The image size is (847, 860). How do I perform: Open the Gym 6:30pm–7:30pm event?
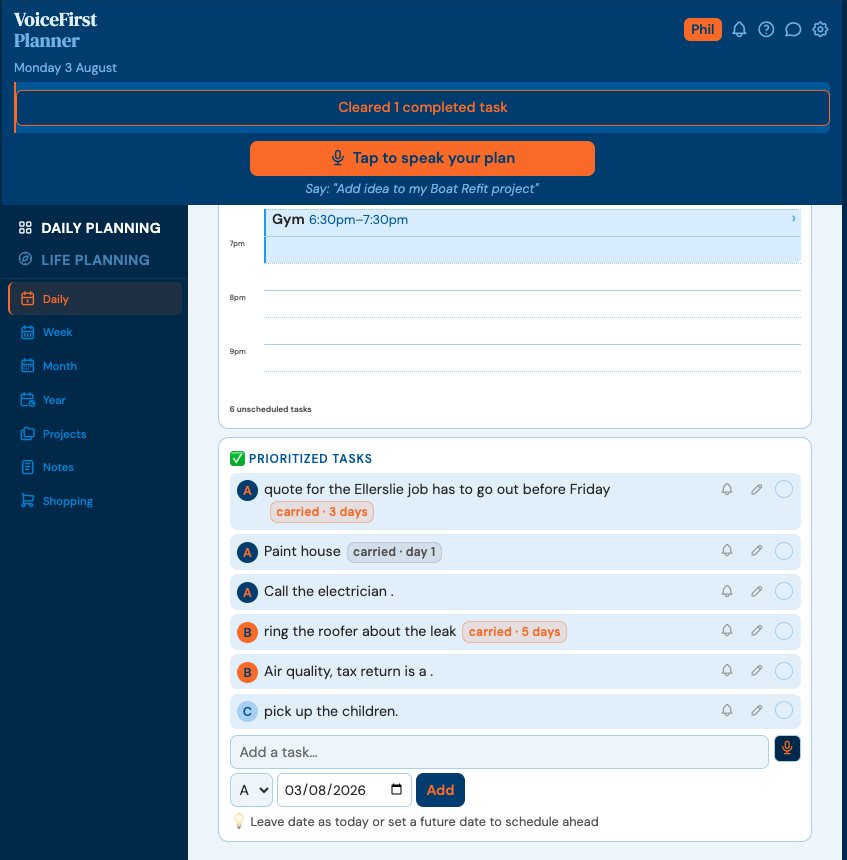click(x=532, y=236)
